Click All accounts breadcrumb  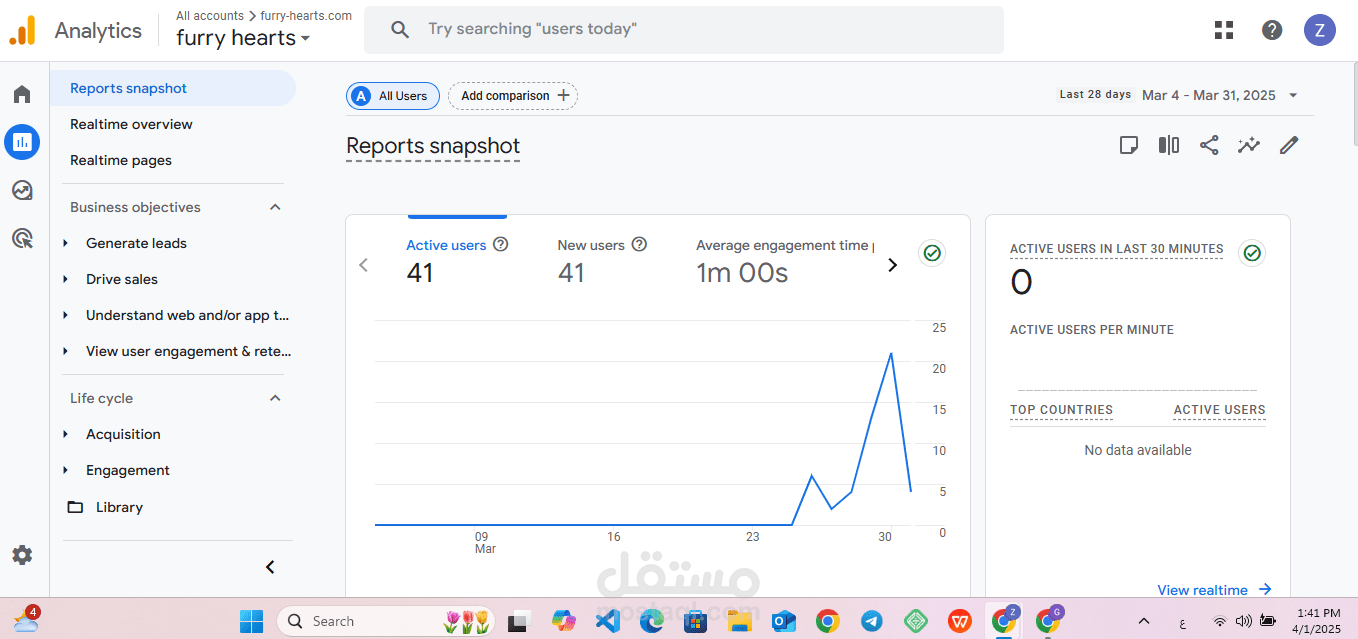210,15
